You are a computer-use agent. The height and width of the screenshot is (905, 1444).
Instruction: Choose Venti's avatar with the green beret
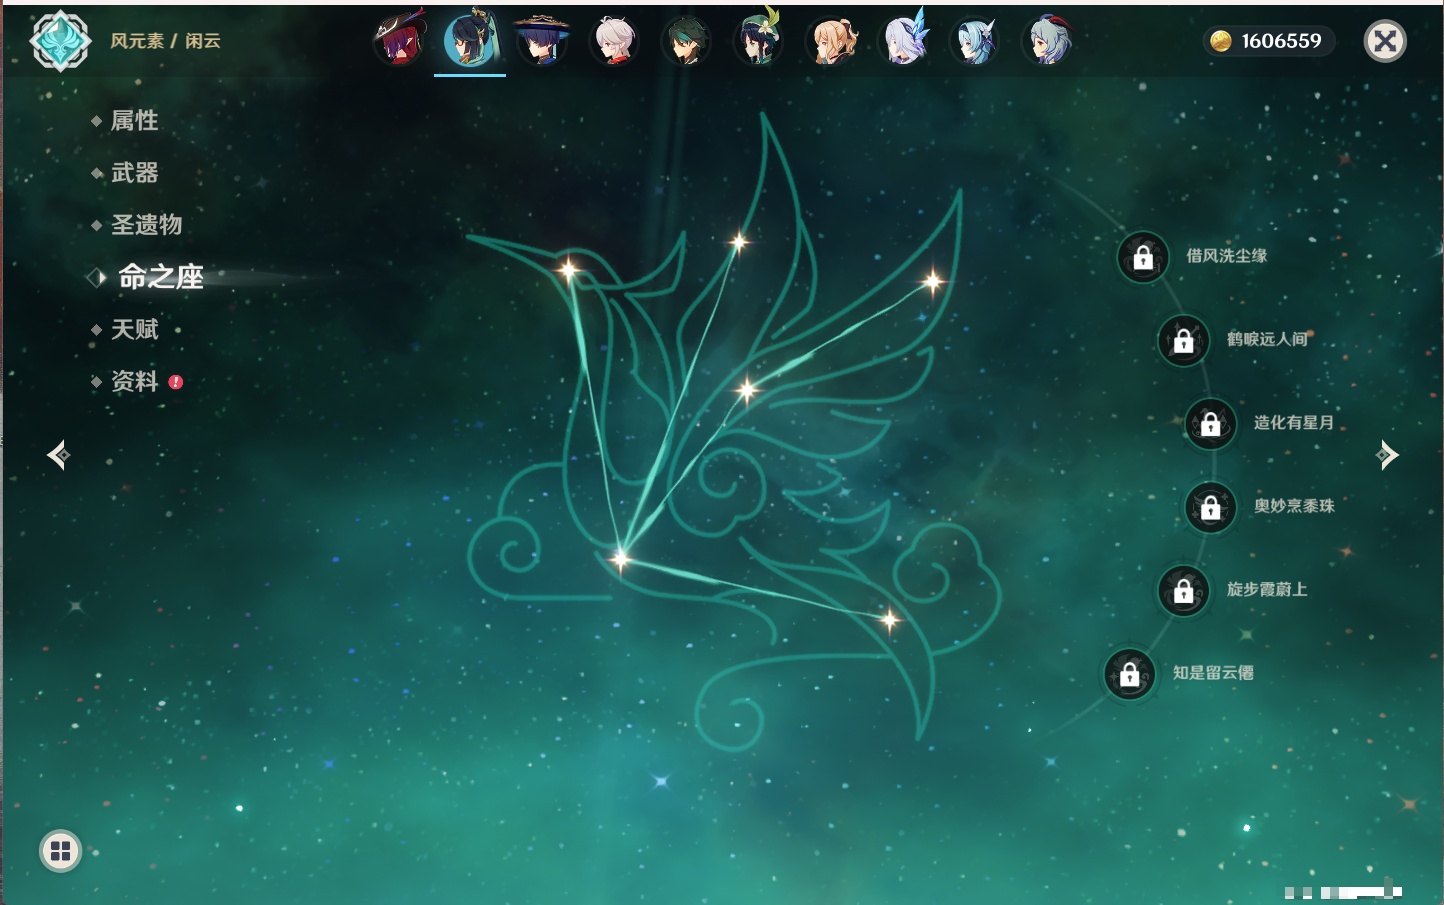pos(758,41)
